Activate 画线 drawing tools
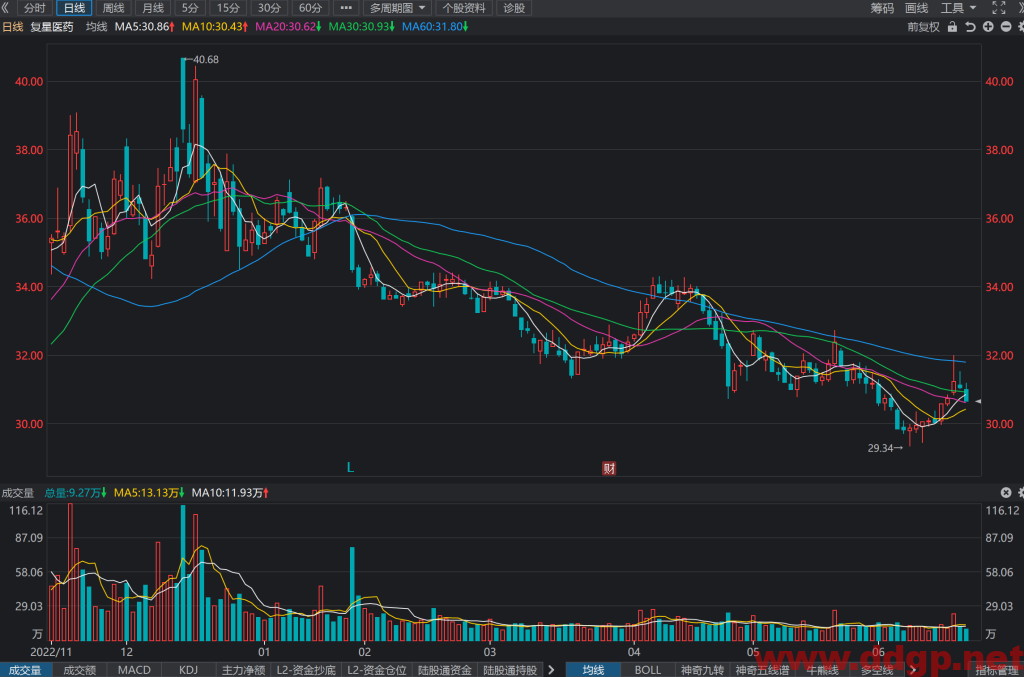 (916, 8)
